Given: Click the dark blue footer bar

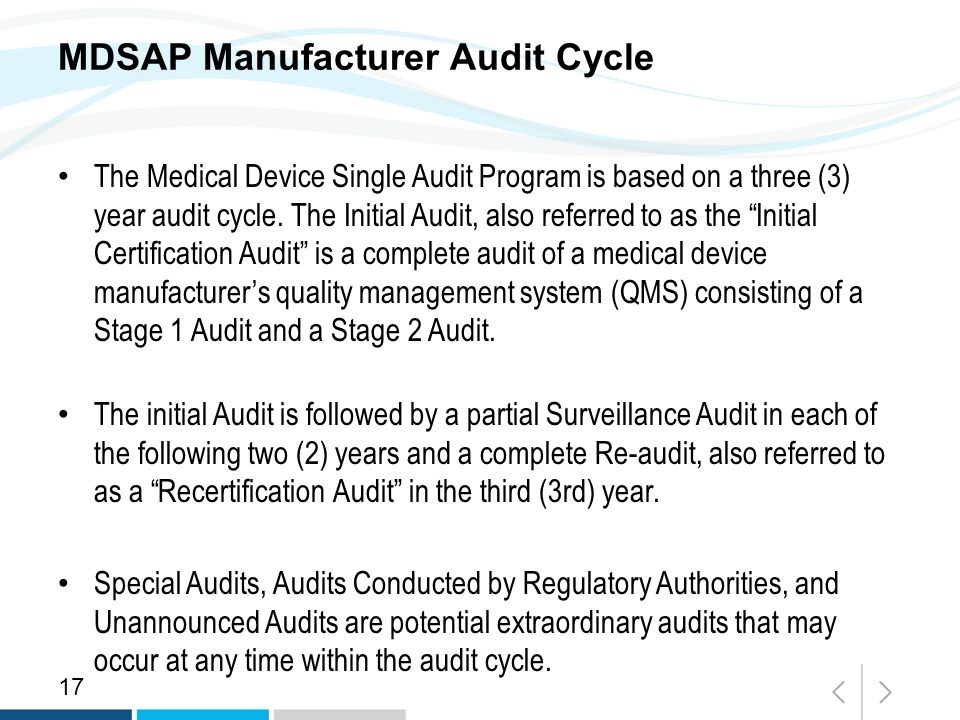Looking at the screenshot, I should 66,715.
